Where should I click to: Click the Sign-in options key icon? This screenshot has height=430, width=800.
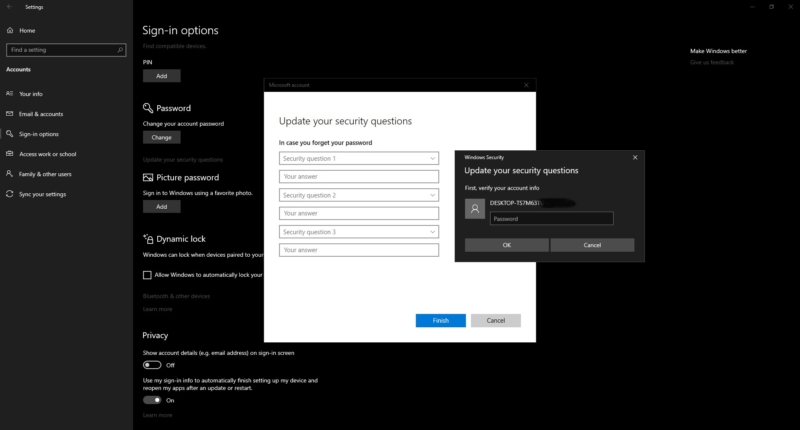point(10,134)
